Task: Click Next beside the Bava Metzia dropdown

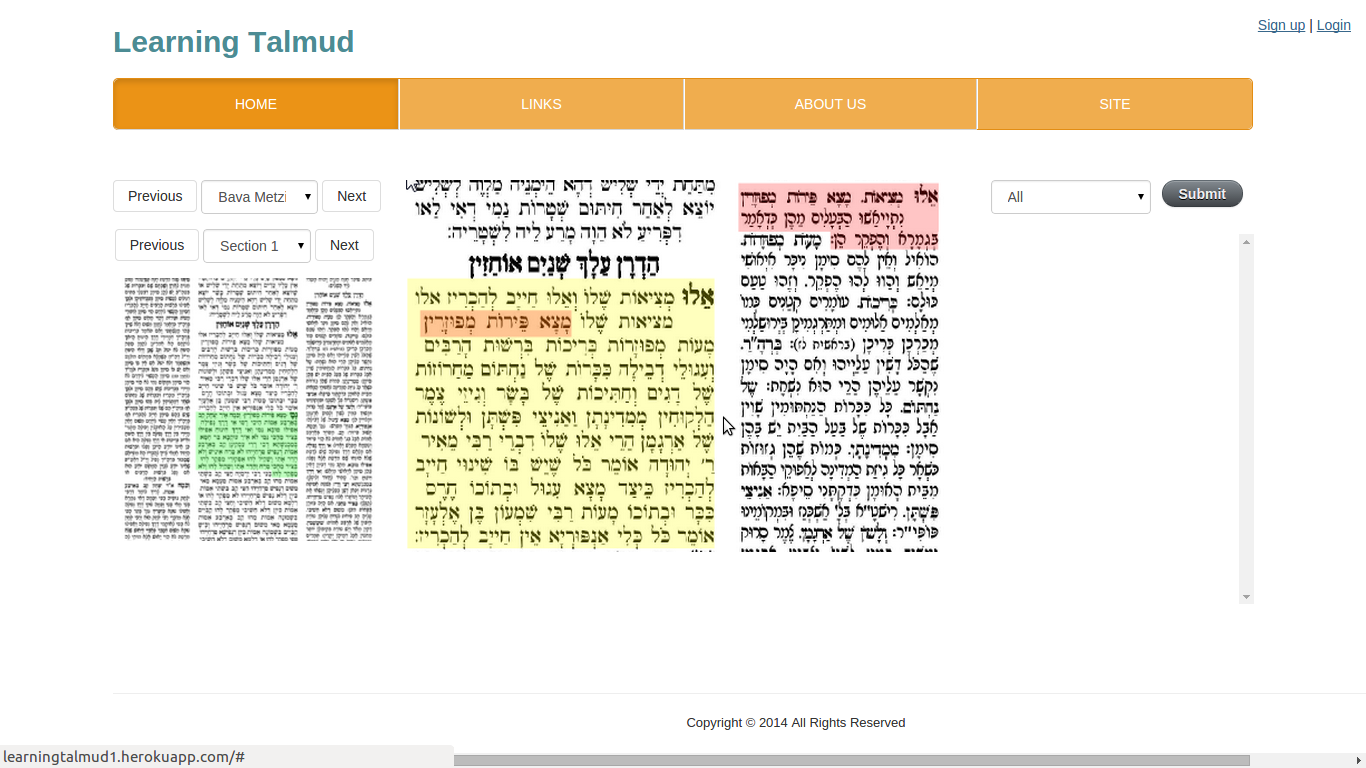Action: pos(351,196)
